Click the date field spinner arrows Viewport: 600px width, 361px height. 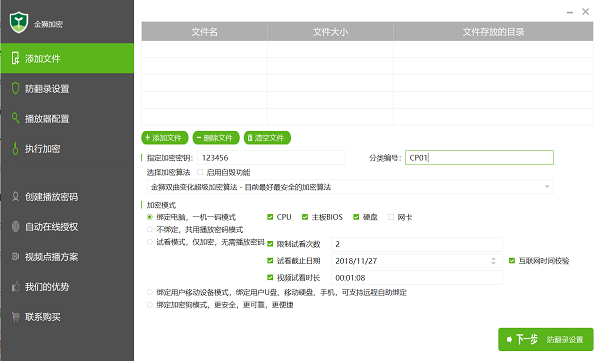click(x=493, y=261)
